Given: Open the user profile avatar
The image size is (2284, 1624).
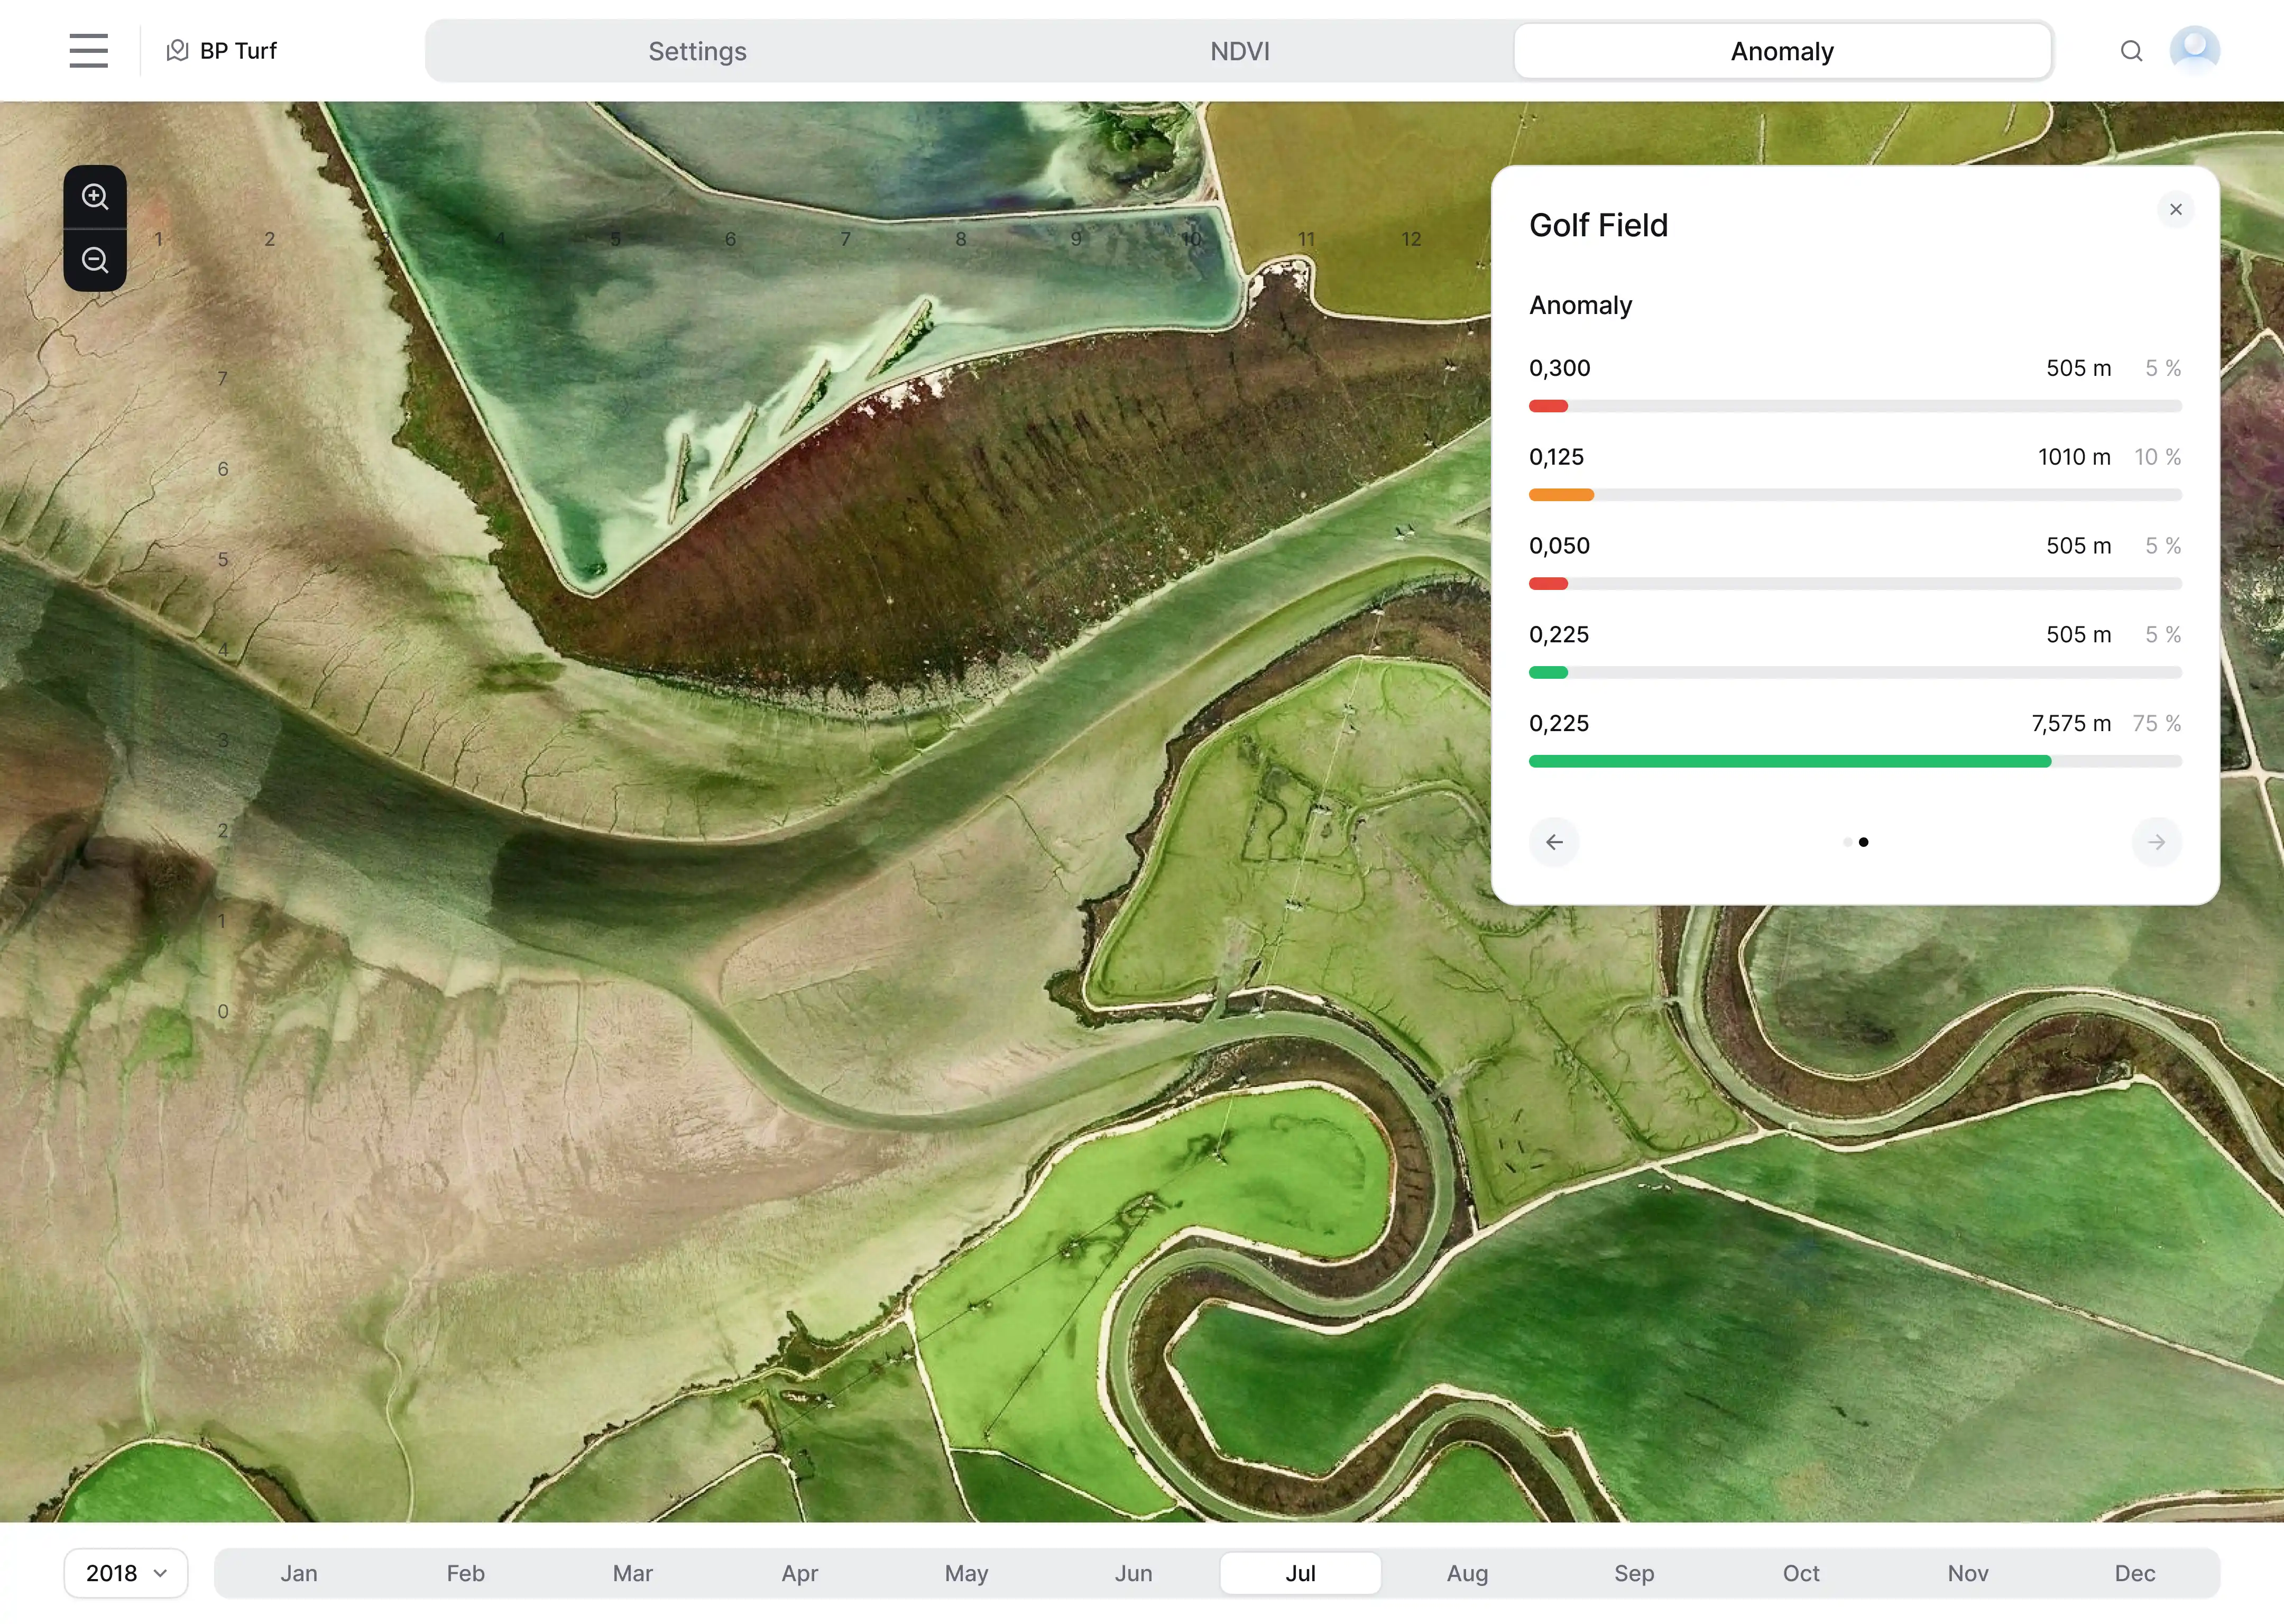Looking at the screenshot, I should click(2194, 48).
